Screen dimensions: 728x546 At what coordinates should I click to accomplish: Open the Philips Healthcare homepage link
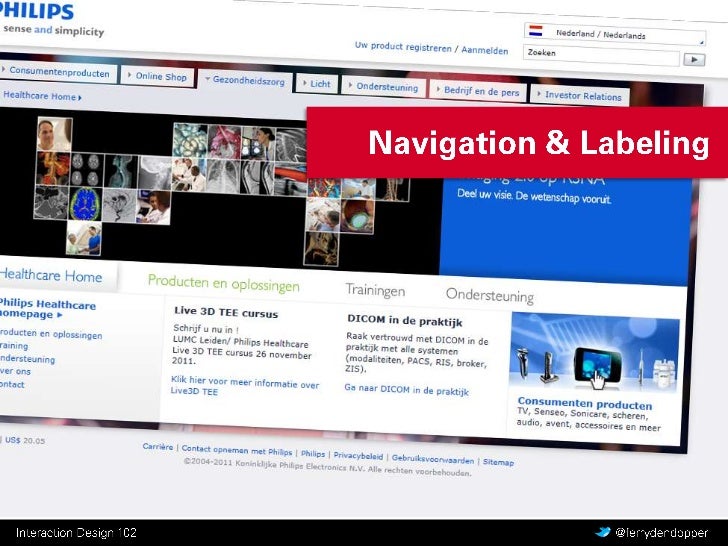(46, 309)
